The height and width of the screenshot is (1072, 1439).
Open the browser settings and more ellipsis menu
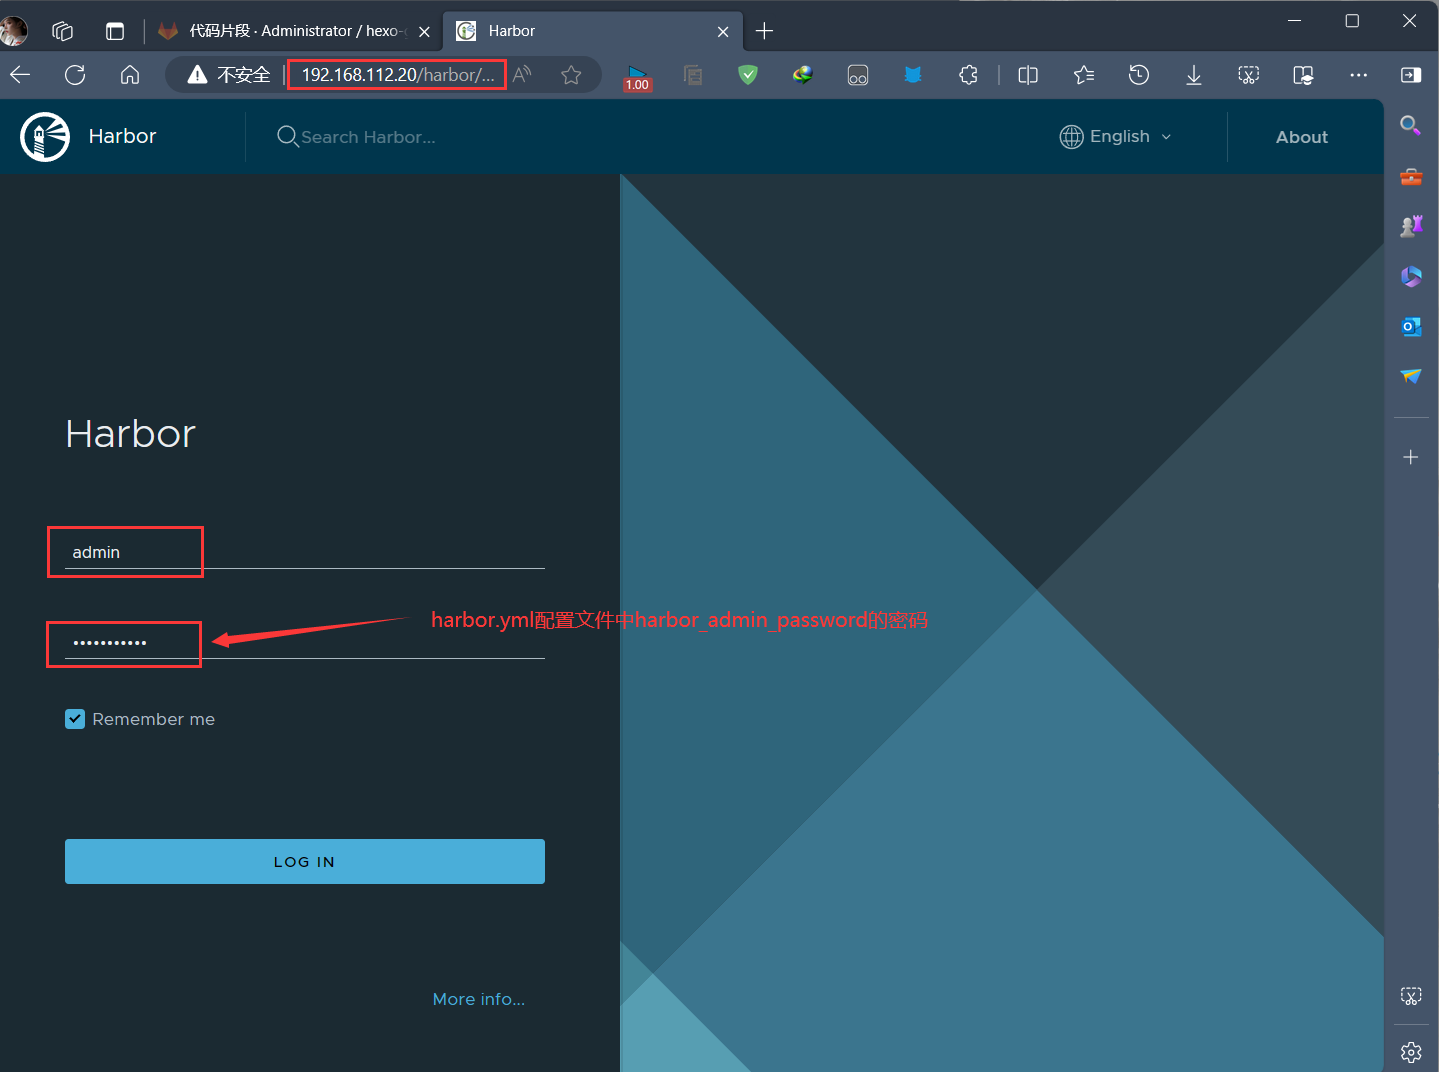click(x=1358, y=75)
